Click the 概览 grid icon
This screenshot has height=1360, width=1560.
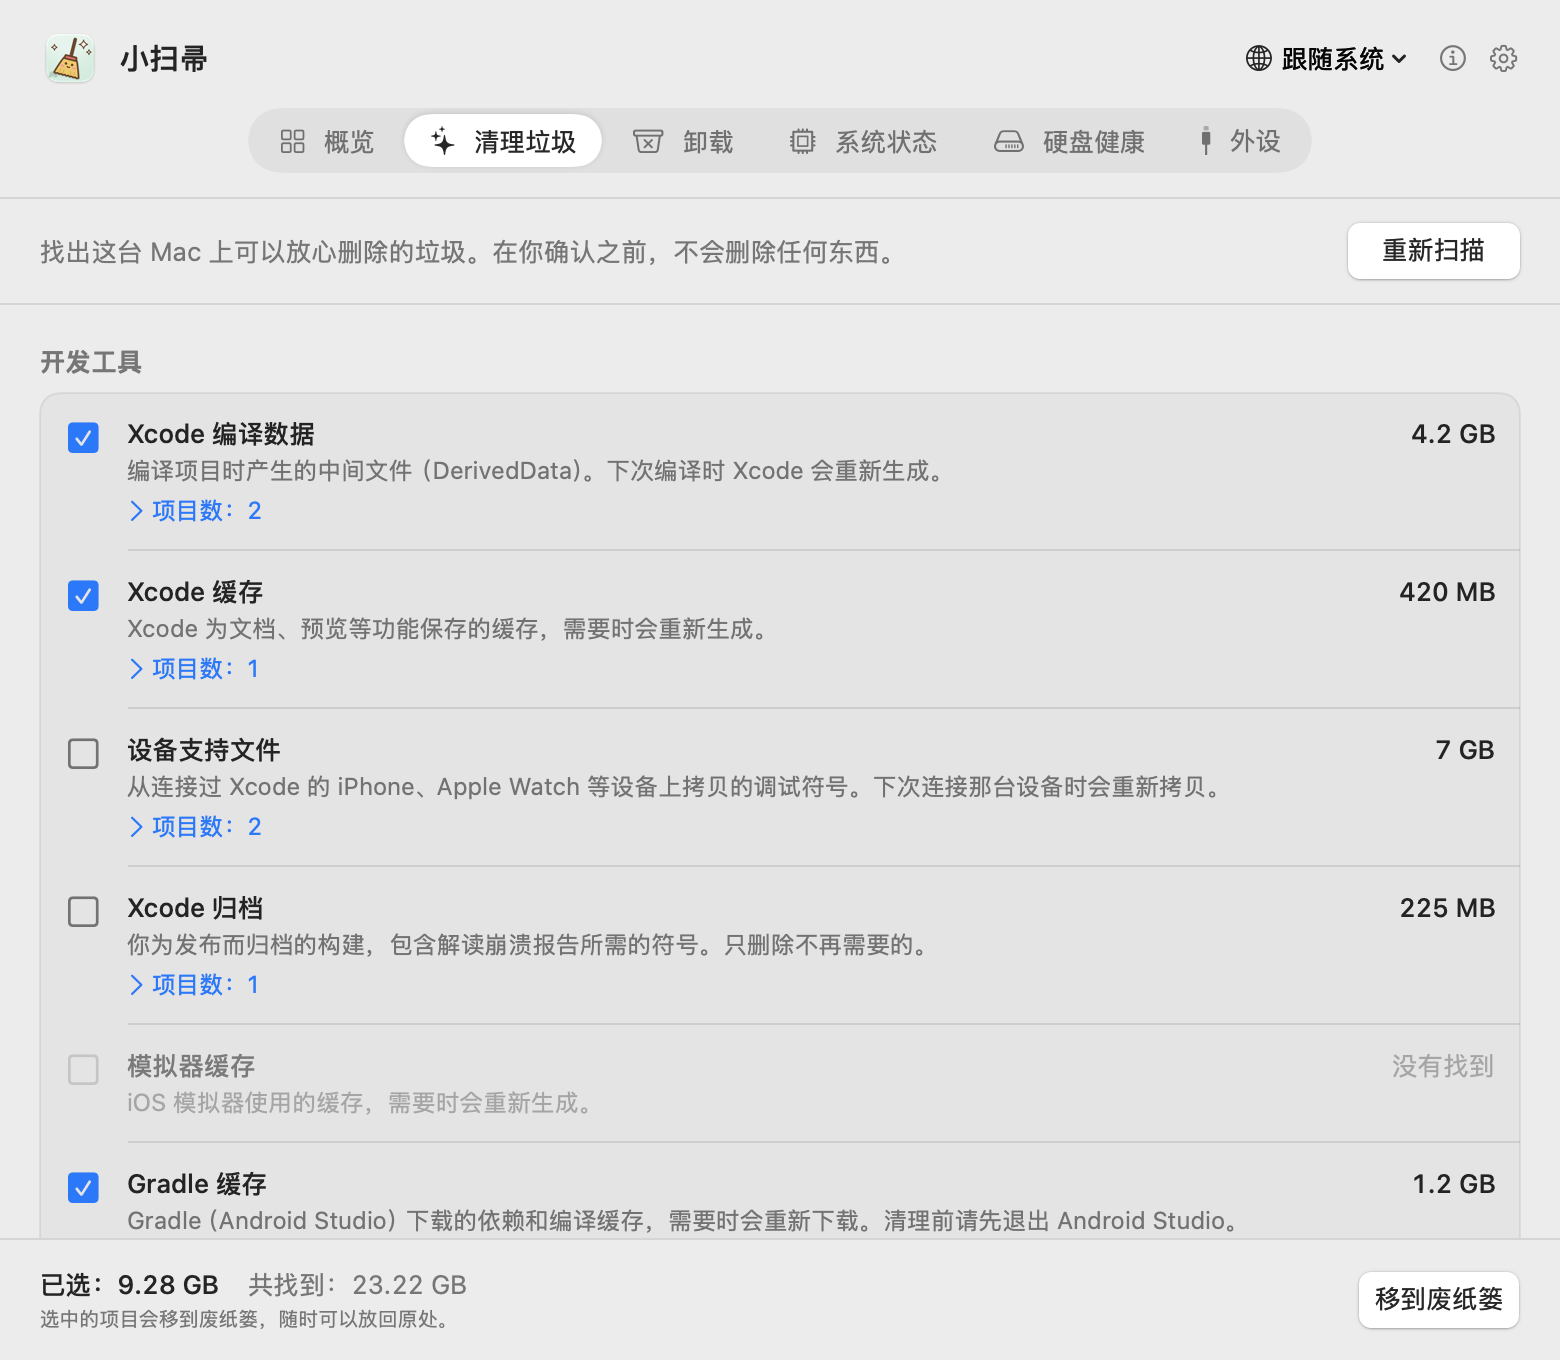pos(292,142)
